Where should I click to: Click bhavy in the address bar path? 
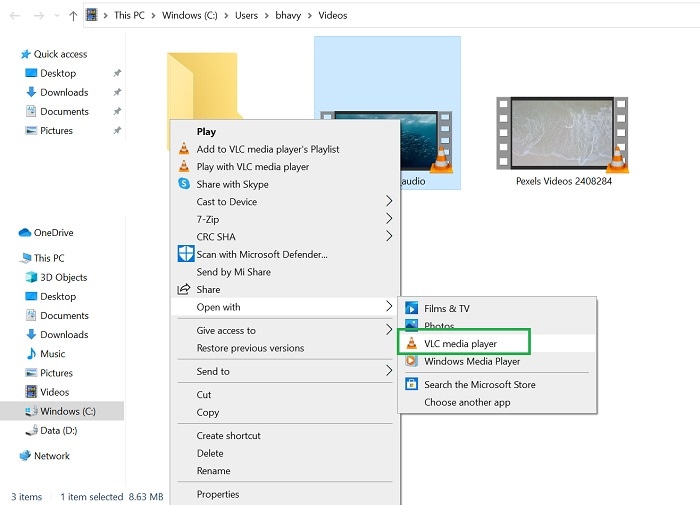tap(288, 15)
